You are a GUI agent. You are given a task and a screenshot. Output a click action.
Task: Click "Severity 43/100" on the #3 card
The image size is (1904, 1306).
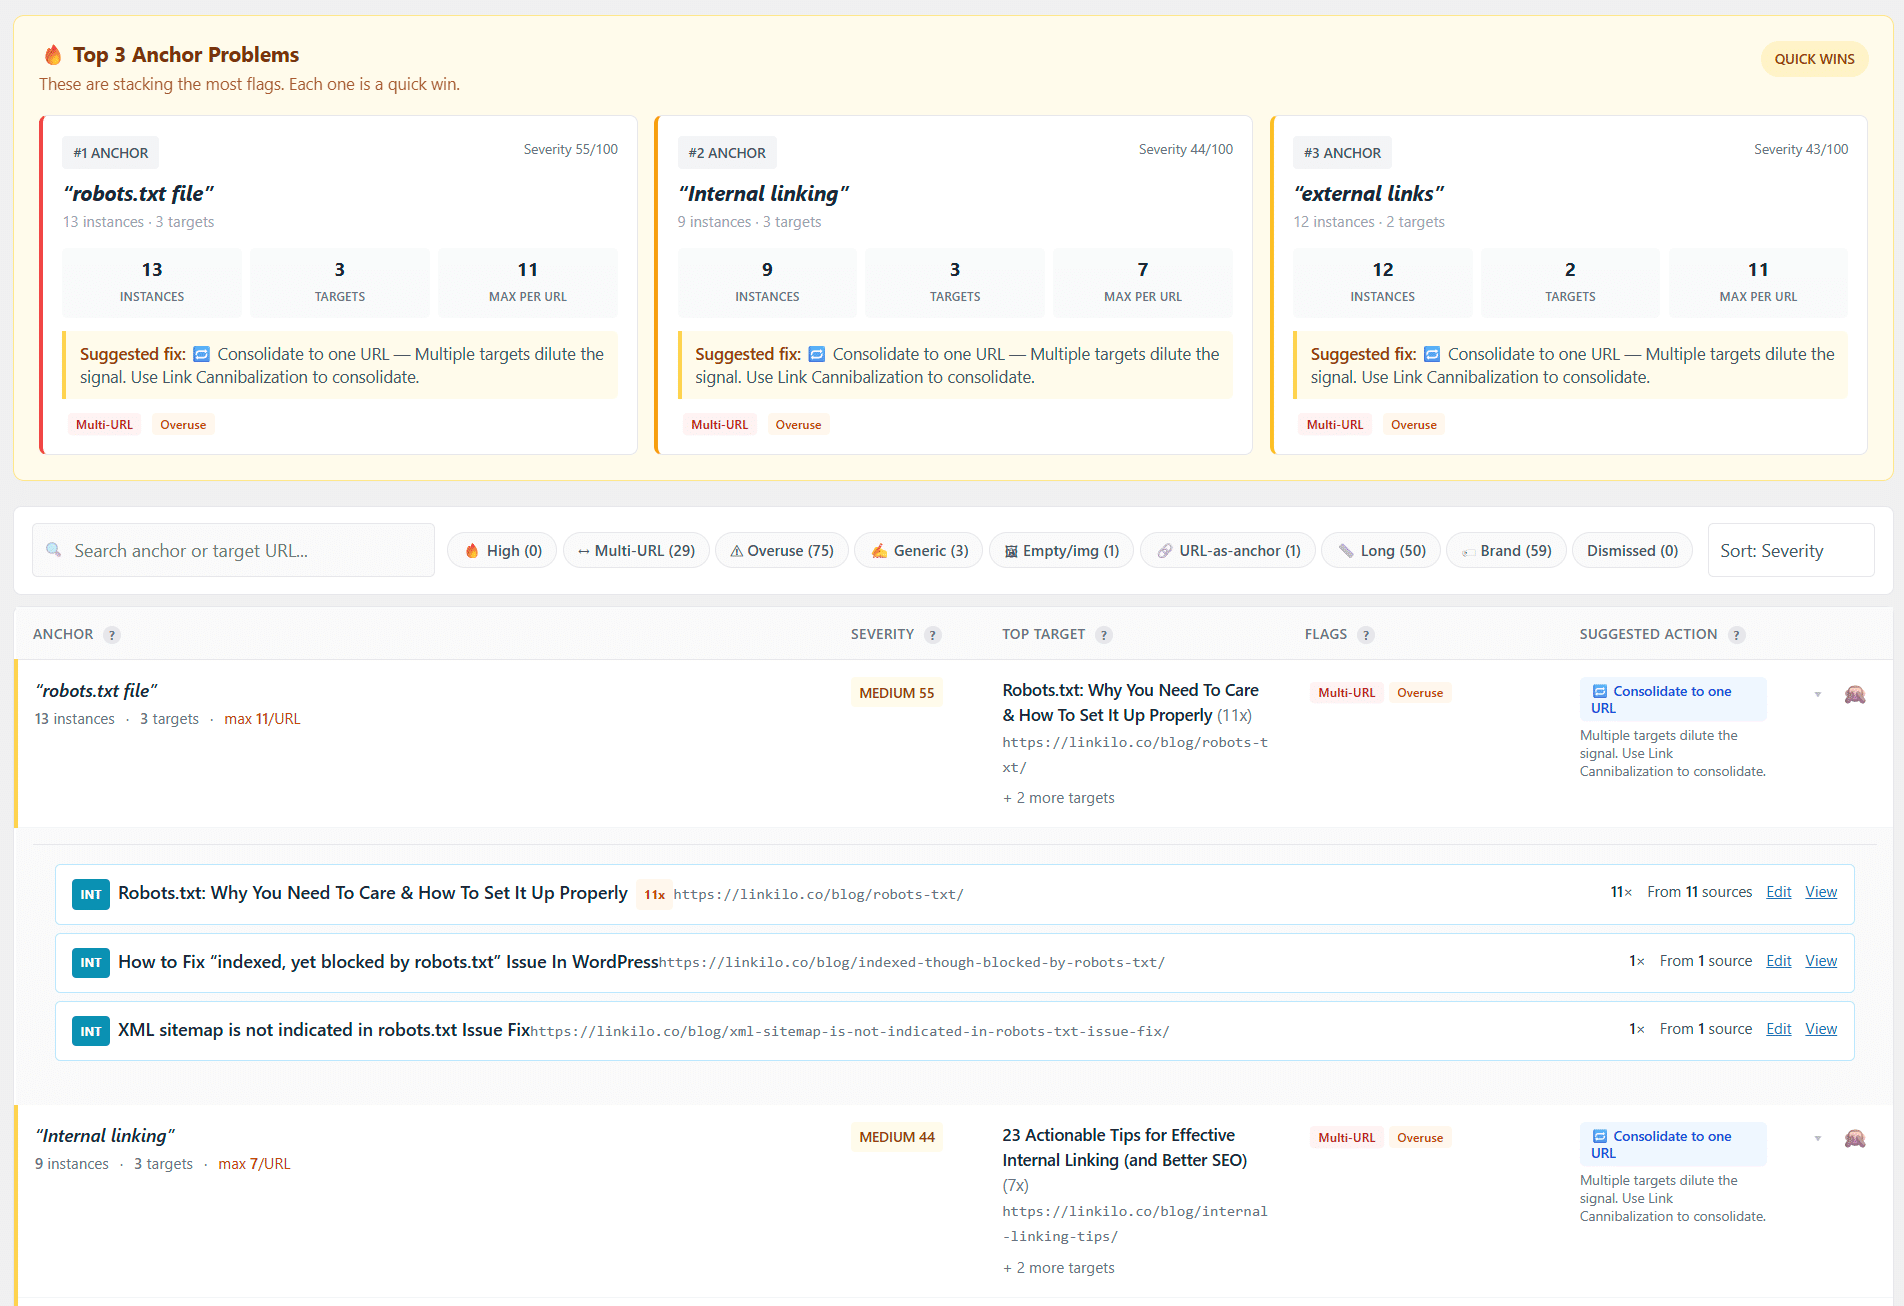[x=1800, y=149]
